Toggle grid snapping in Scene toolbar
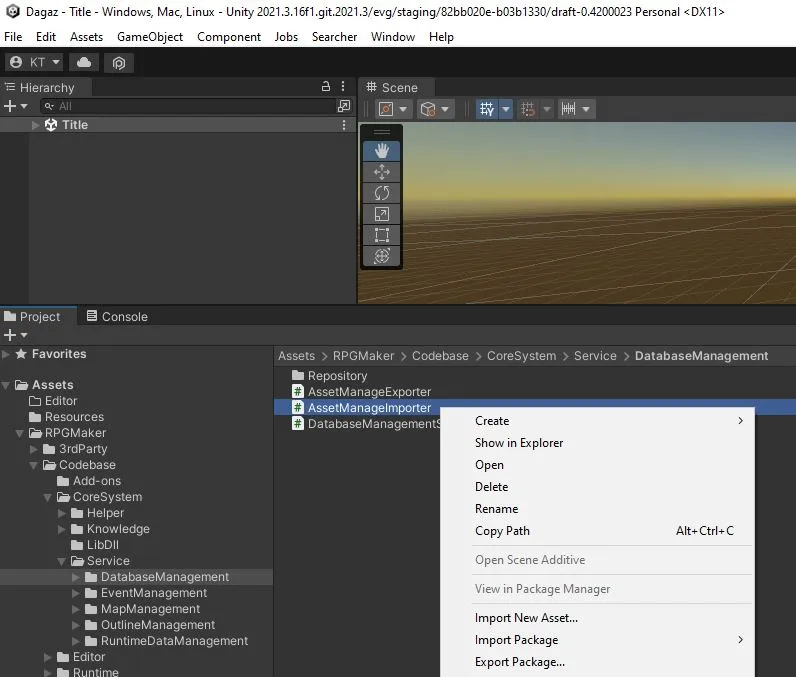This screenshot has width=796, height=677. click(529, 109)
